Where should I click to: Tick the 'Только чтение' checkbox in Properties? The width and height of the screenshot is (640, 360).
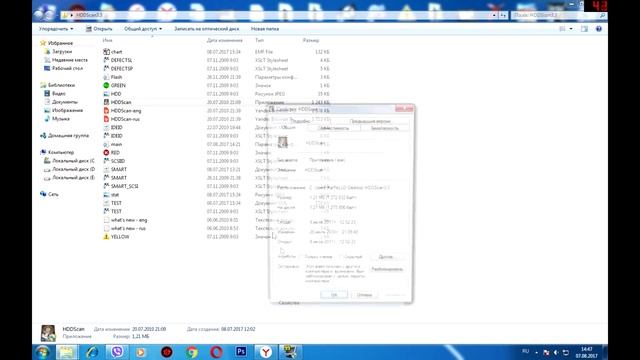302,257
